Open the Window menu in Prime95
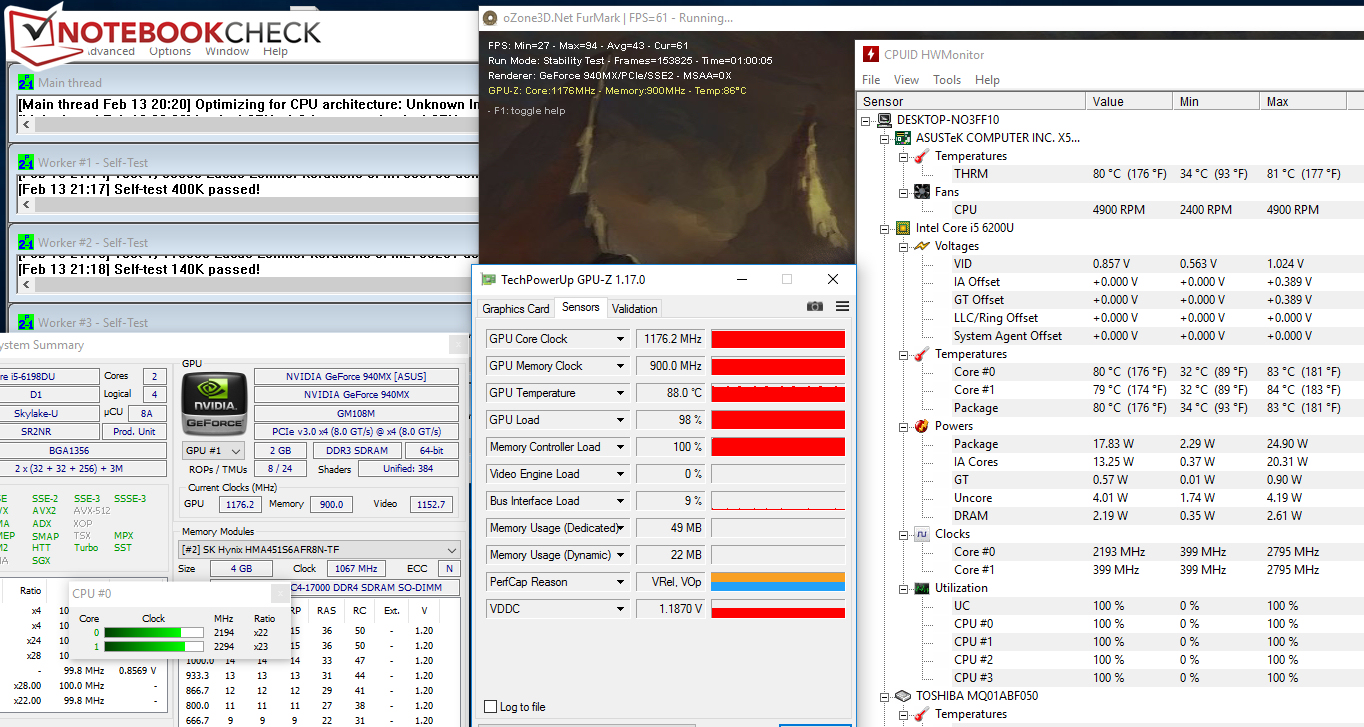The width and height of the screenshot is (1364, 727). (x=227, y=51)
